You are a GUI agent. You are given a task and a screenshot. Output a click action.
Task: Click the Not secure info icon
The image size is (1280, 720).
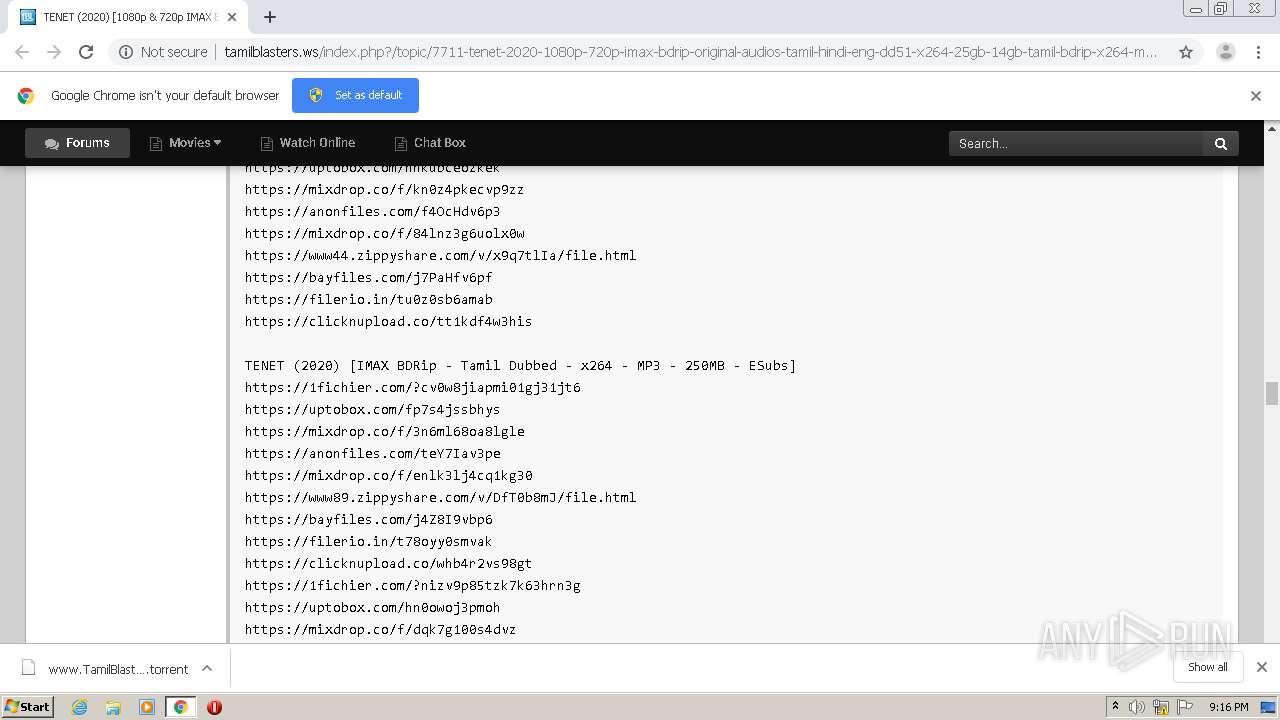click(x=126, y=52)
